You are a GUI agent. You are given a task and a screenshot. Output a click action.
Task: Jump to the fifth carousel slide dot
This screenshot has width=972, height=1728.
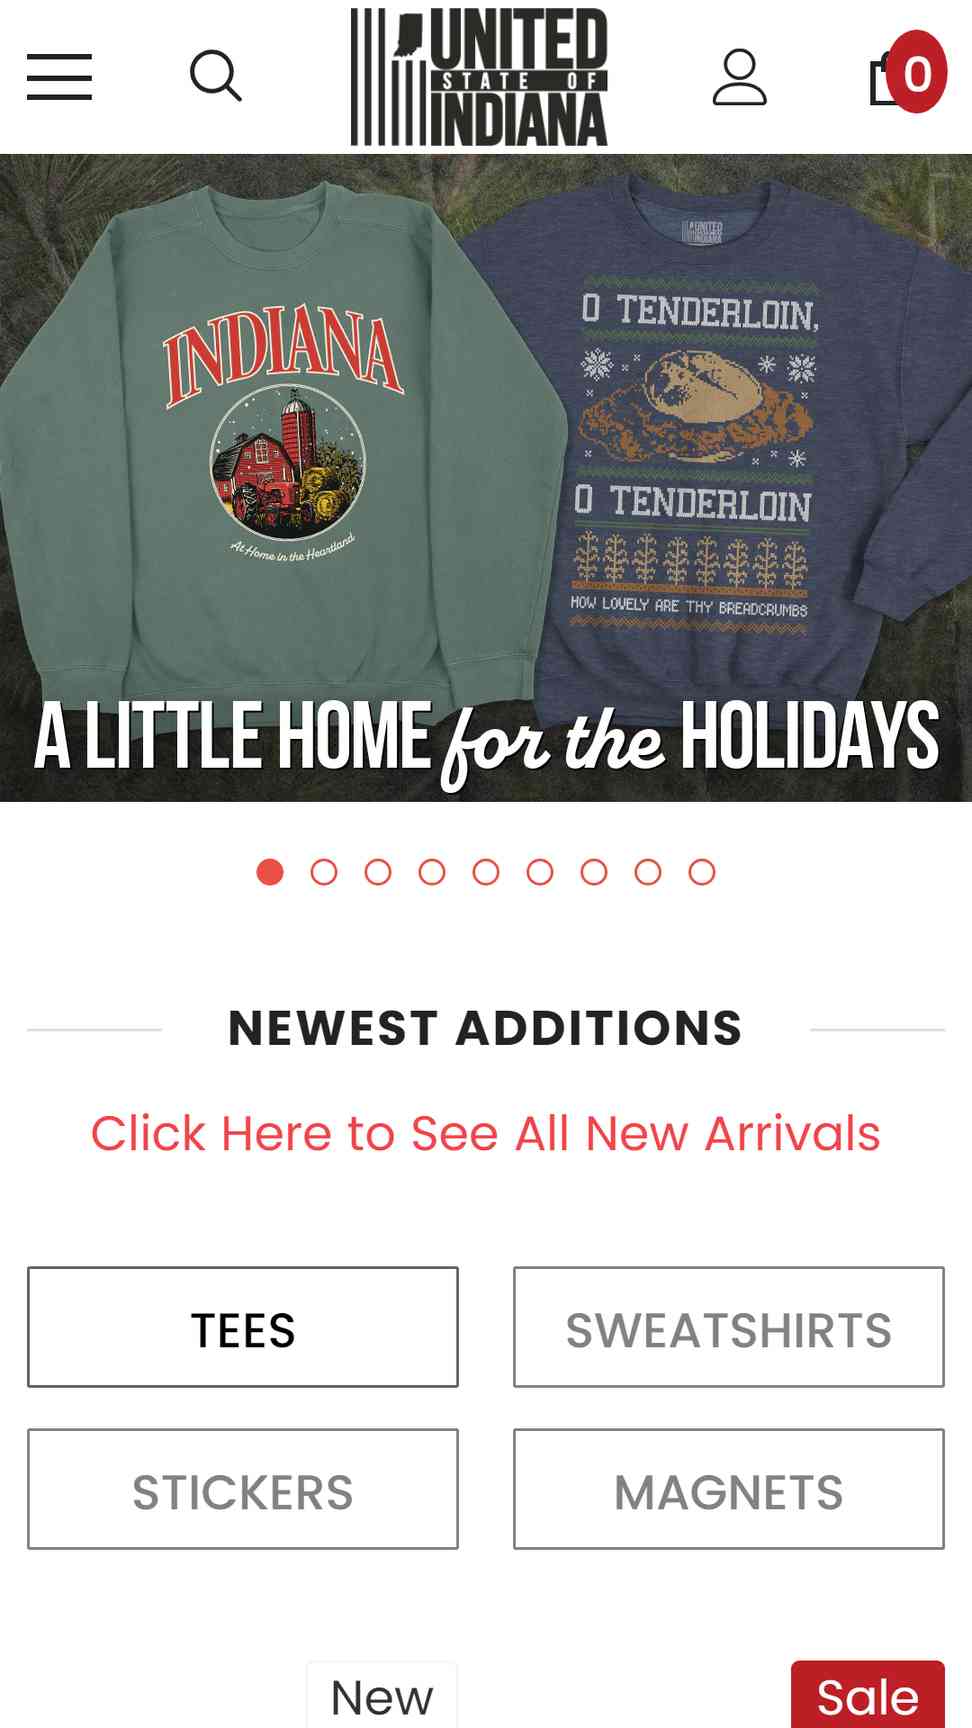coord(486,872)
